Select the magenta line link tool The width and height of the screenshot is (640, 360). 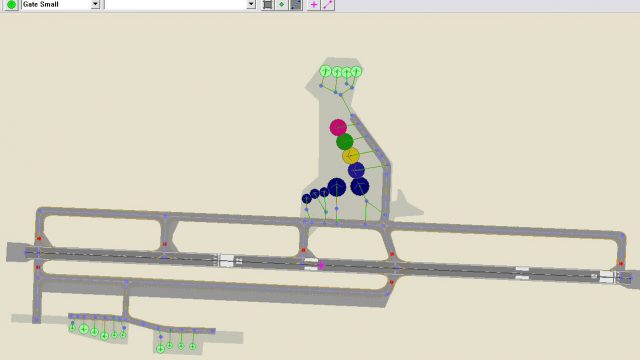[328, 4]
